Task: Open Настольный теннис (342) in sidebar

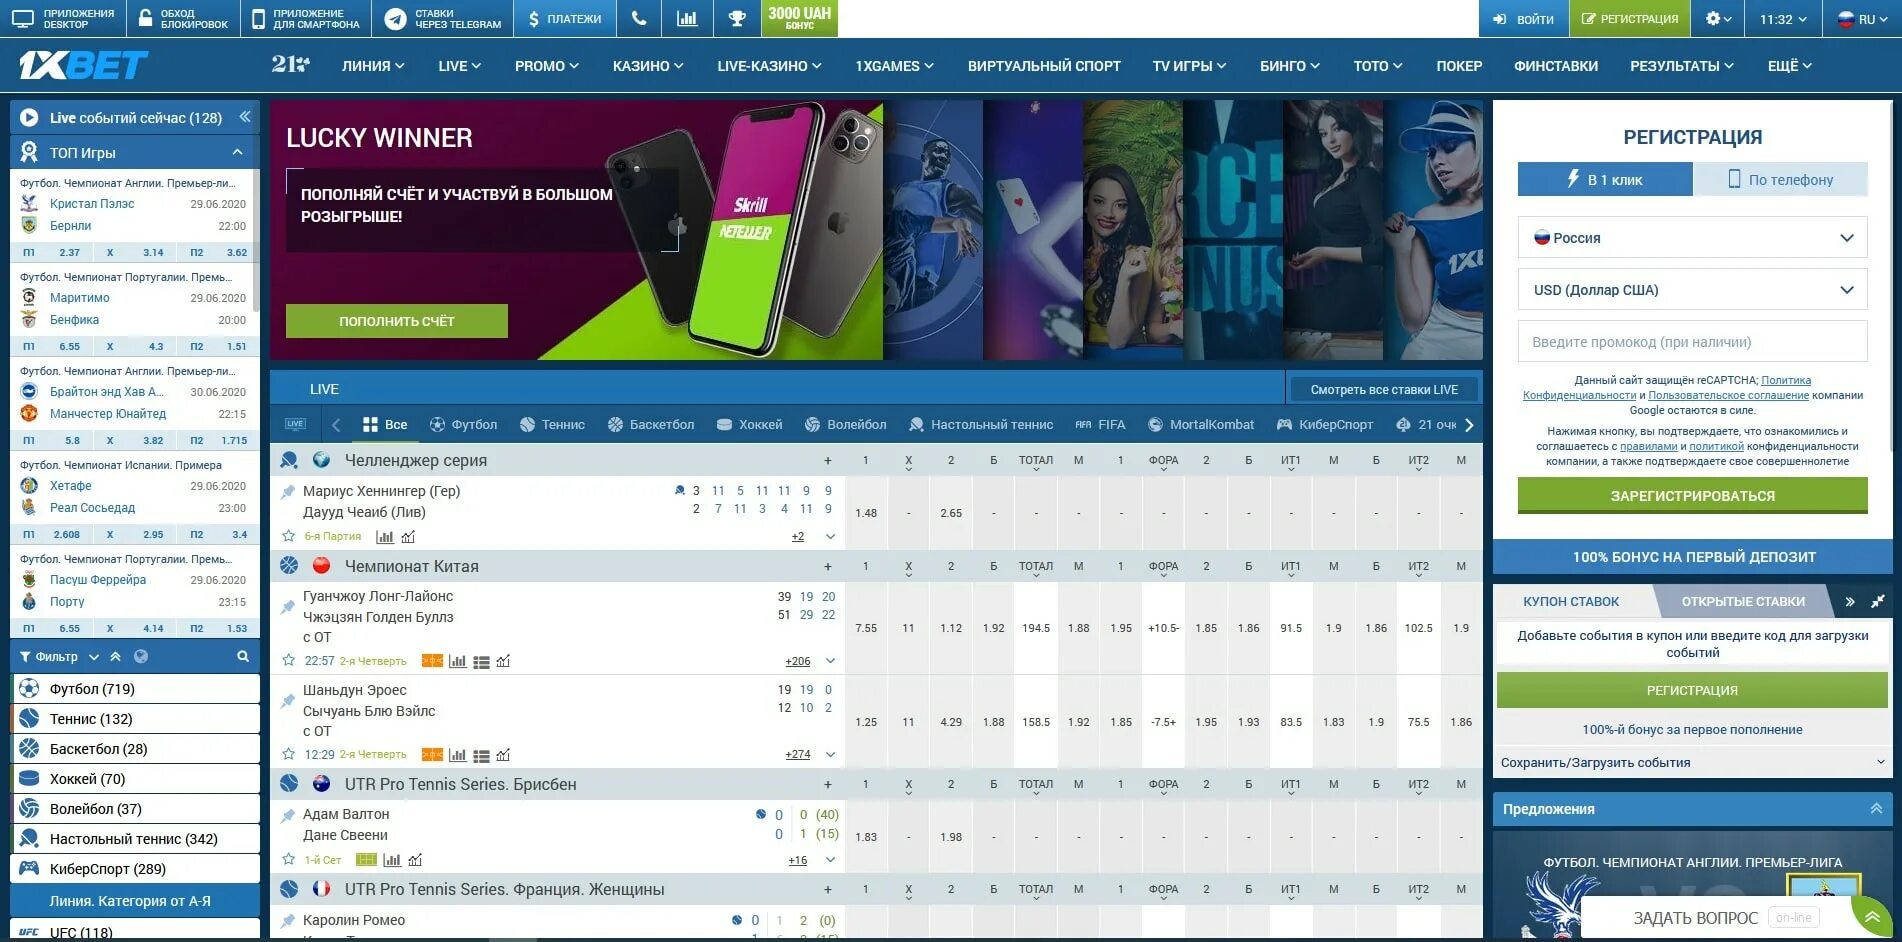Action: point(135,838)
